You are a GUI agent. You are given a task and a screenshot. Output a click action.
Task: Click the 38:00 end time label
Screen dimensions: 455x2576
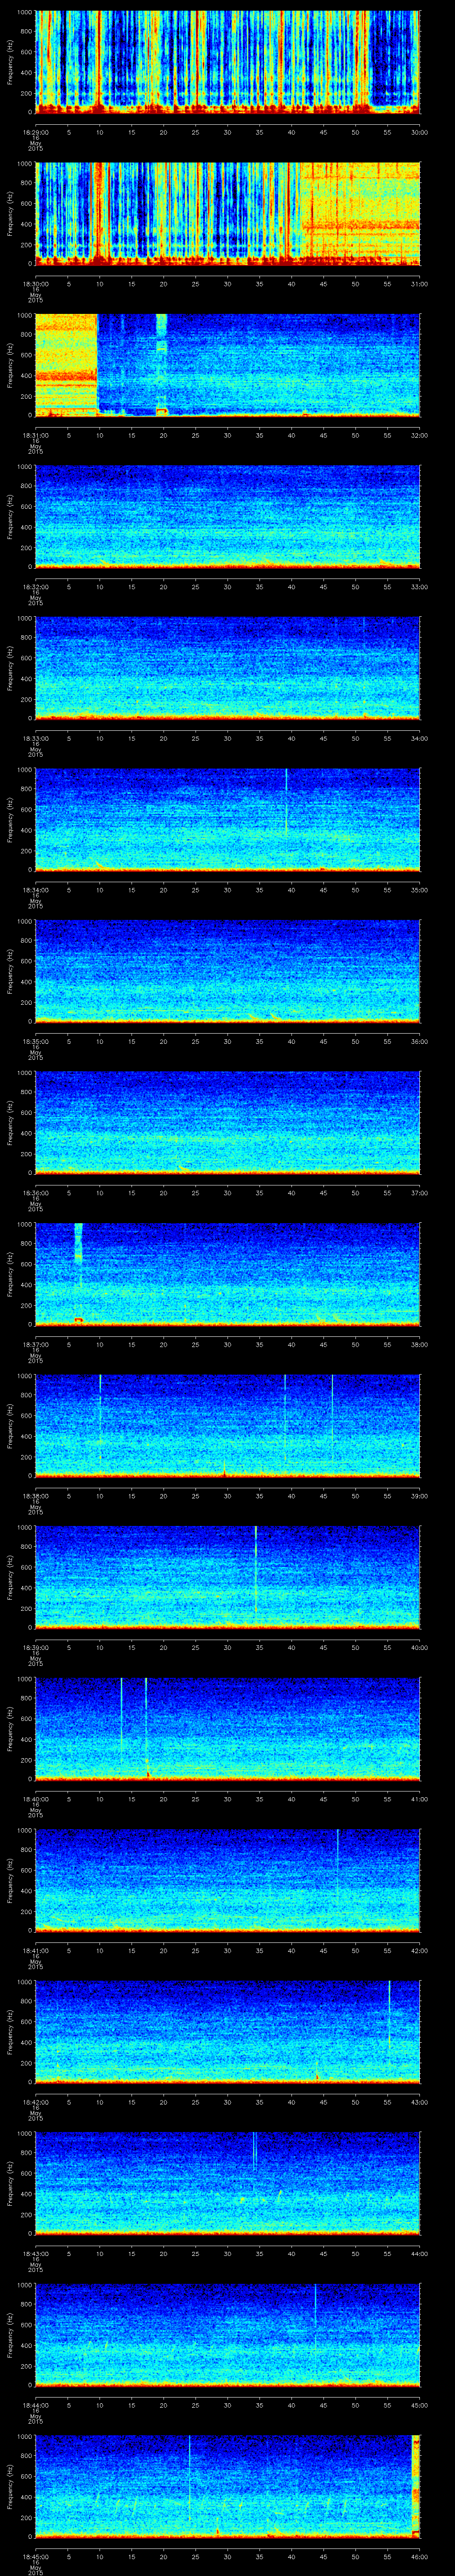pyautogui.click(x=419, y=1344)
